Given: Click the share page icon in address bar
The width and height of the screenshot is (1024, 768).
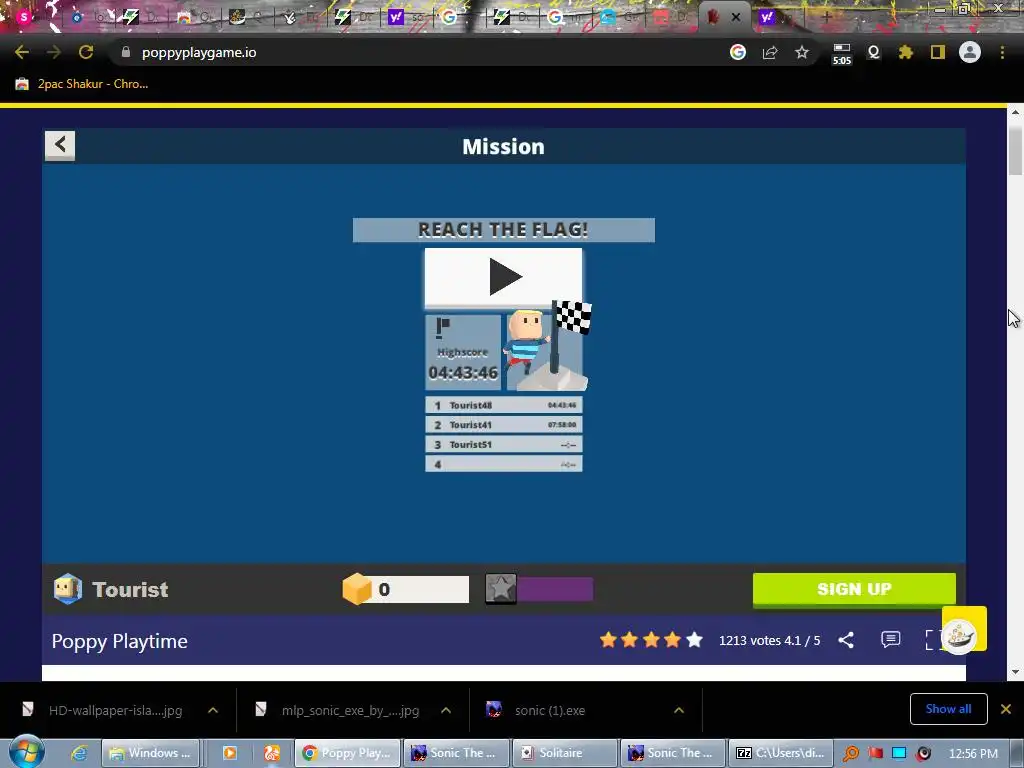Looking at the screenshot, I should click(770, 52).
